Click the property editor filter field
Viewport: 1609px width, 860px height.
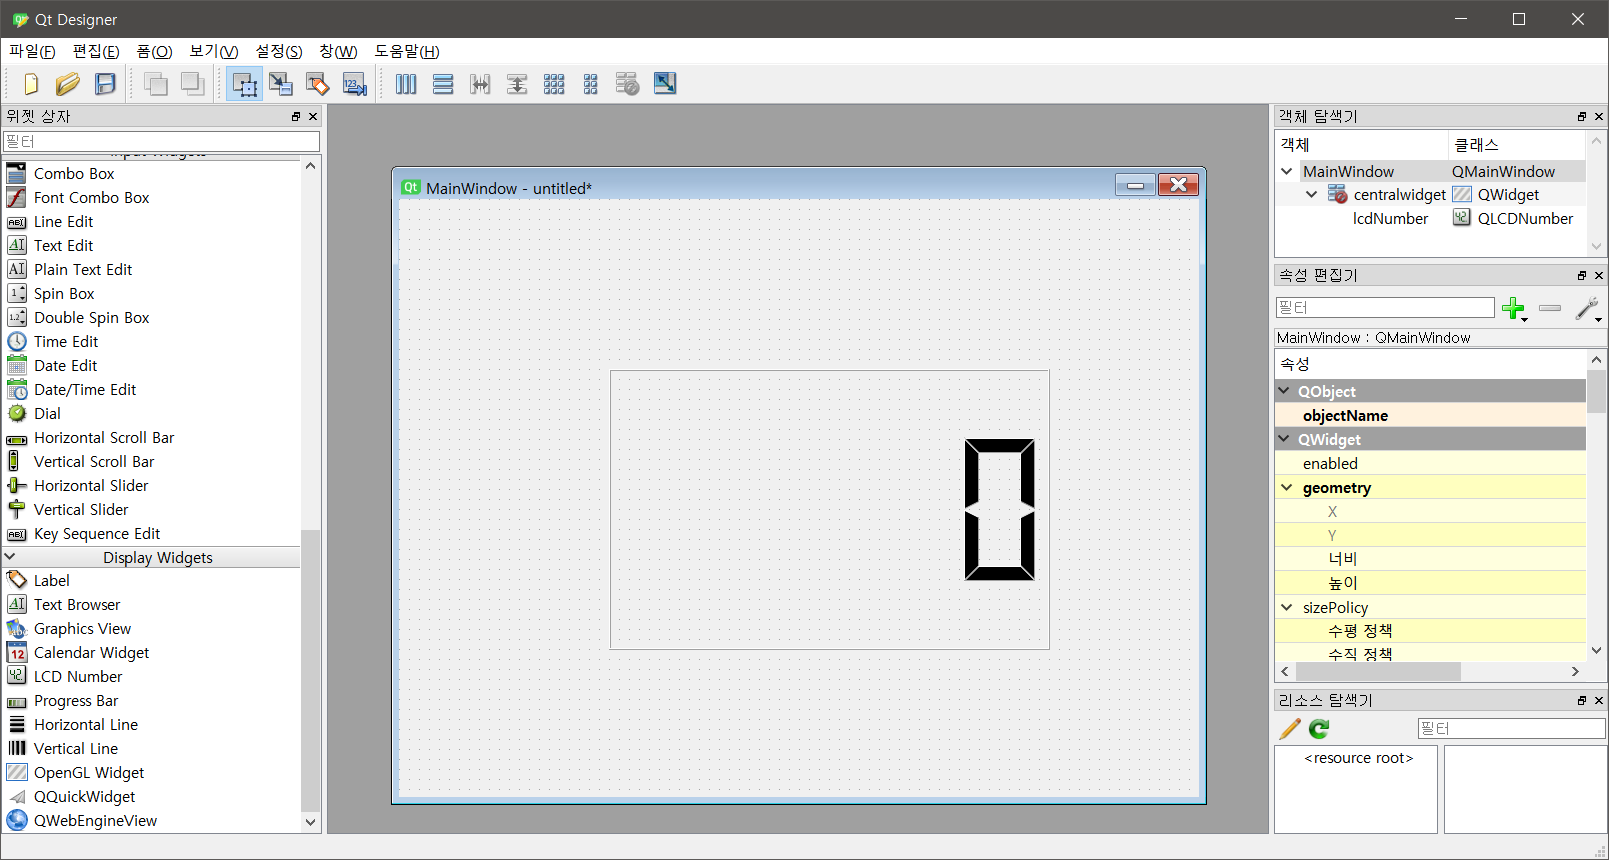point(1385,308)
